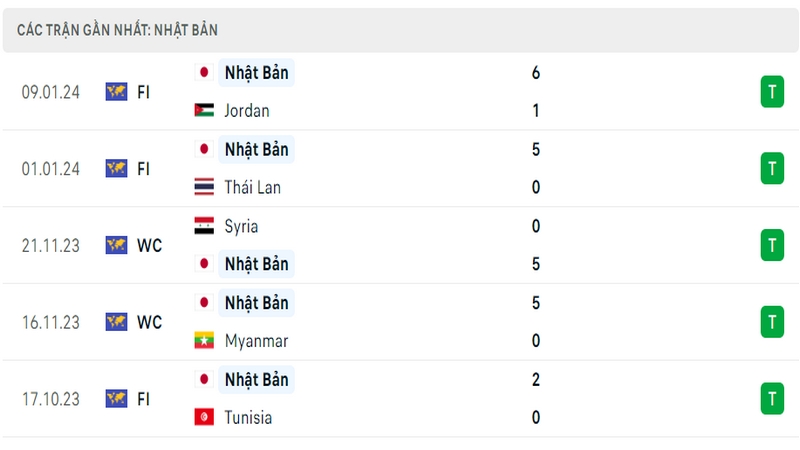Click the green T badge for the Myanmar match
800x450 pixels.
click(772, 322)
